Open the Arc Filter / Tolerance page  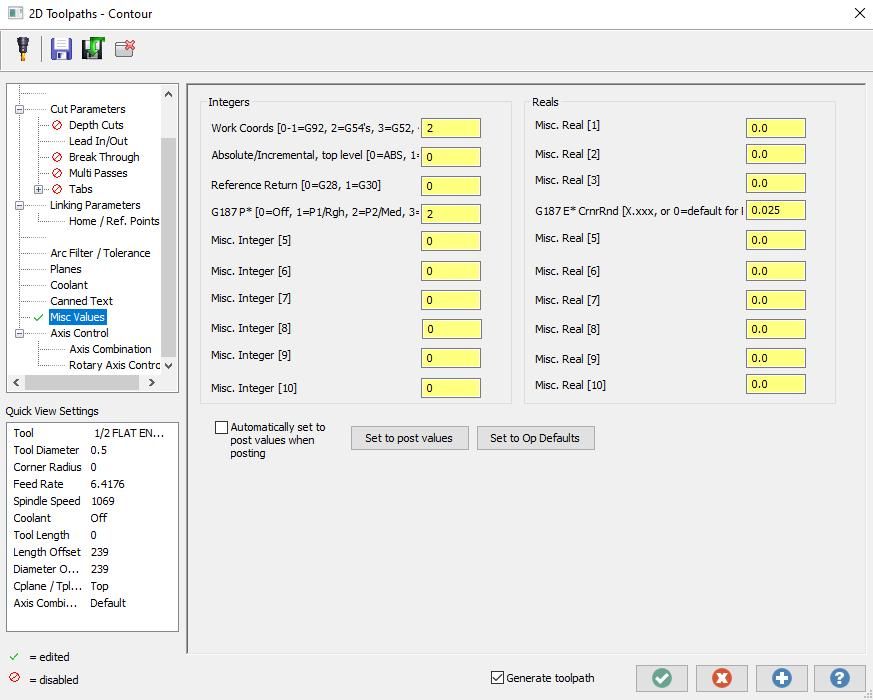[100, 253]
